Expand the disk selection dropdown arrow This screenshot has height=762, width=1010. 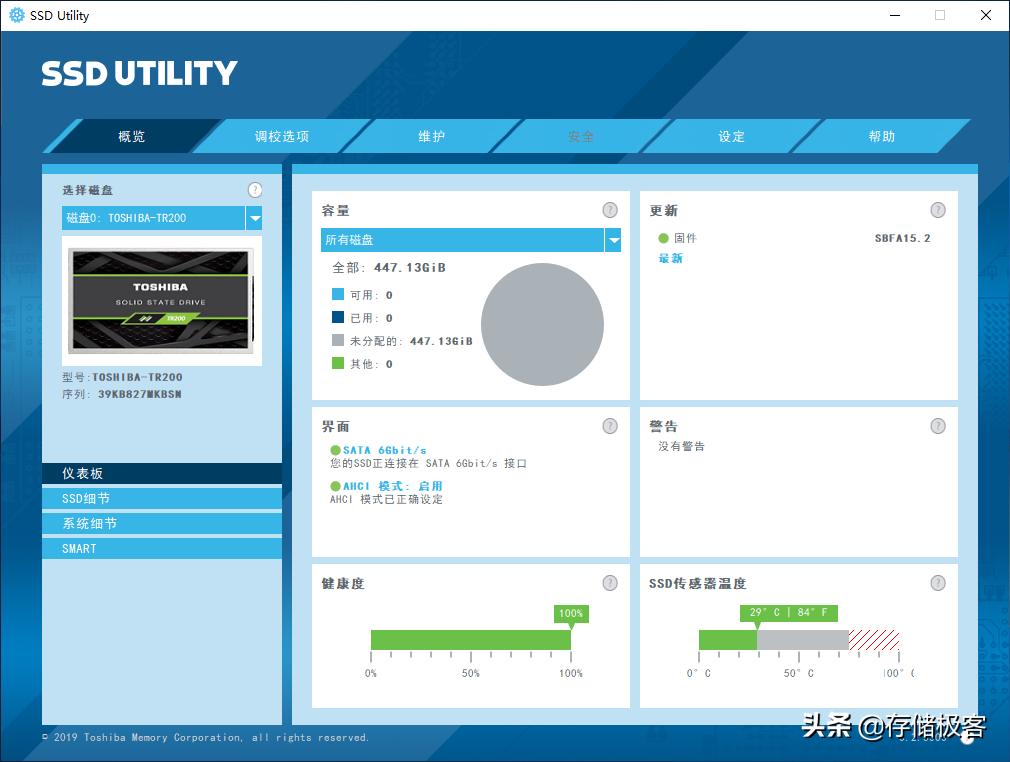[253, 217]
